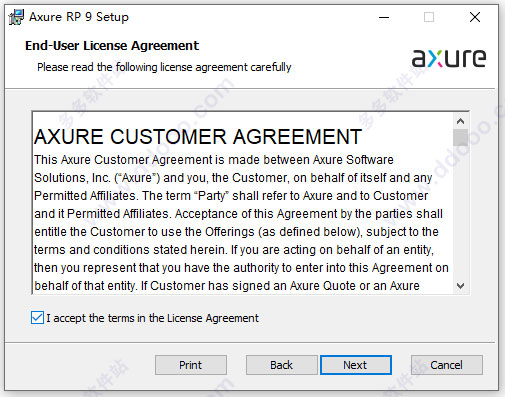
Task: Click the license text scrollbar thumb
Action: [461, 138]
